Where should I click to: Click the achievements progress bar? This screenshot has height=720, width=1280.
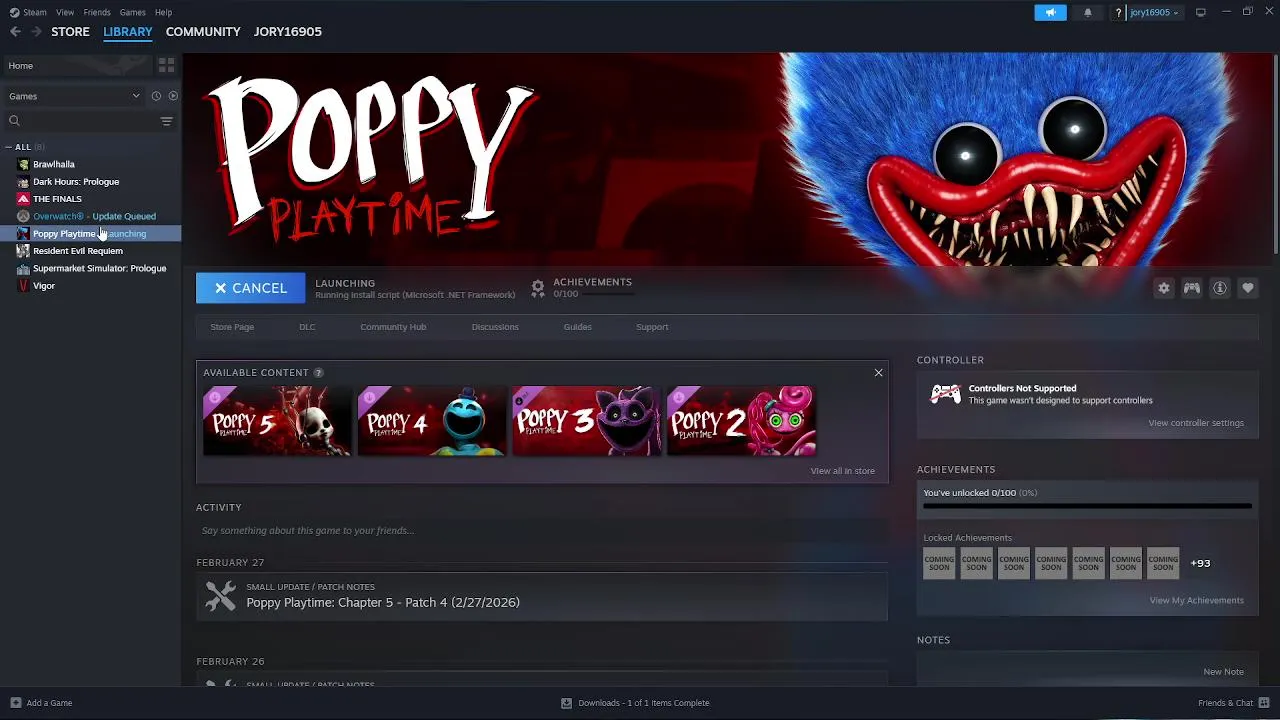pyautogui.click(x=1087, y=506)
